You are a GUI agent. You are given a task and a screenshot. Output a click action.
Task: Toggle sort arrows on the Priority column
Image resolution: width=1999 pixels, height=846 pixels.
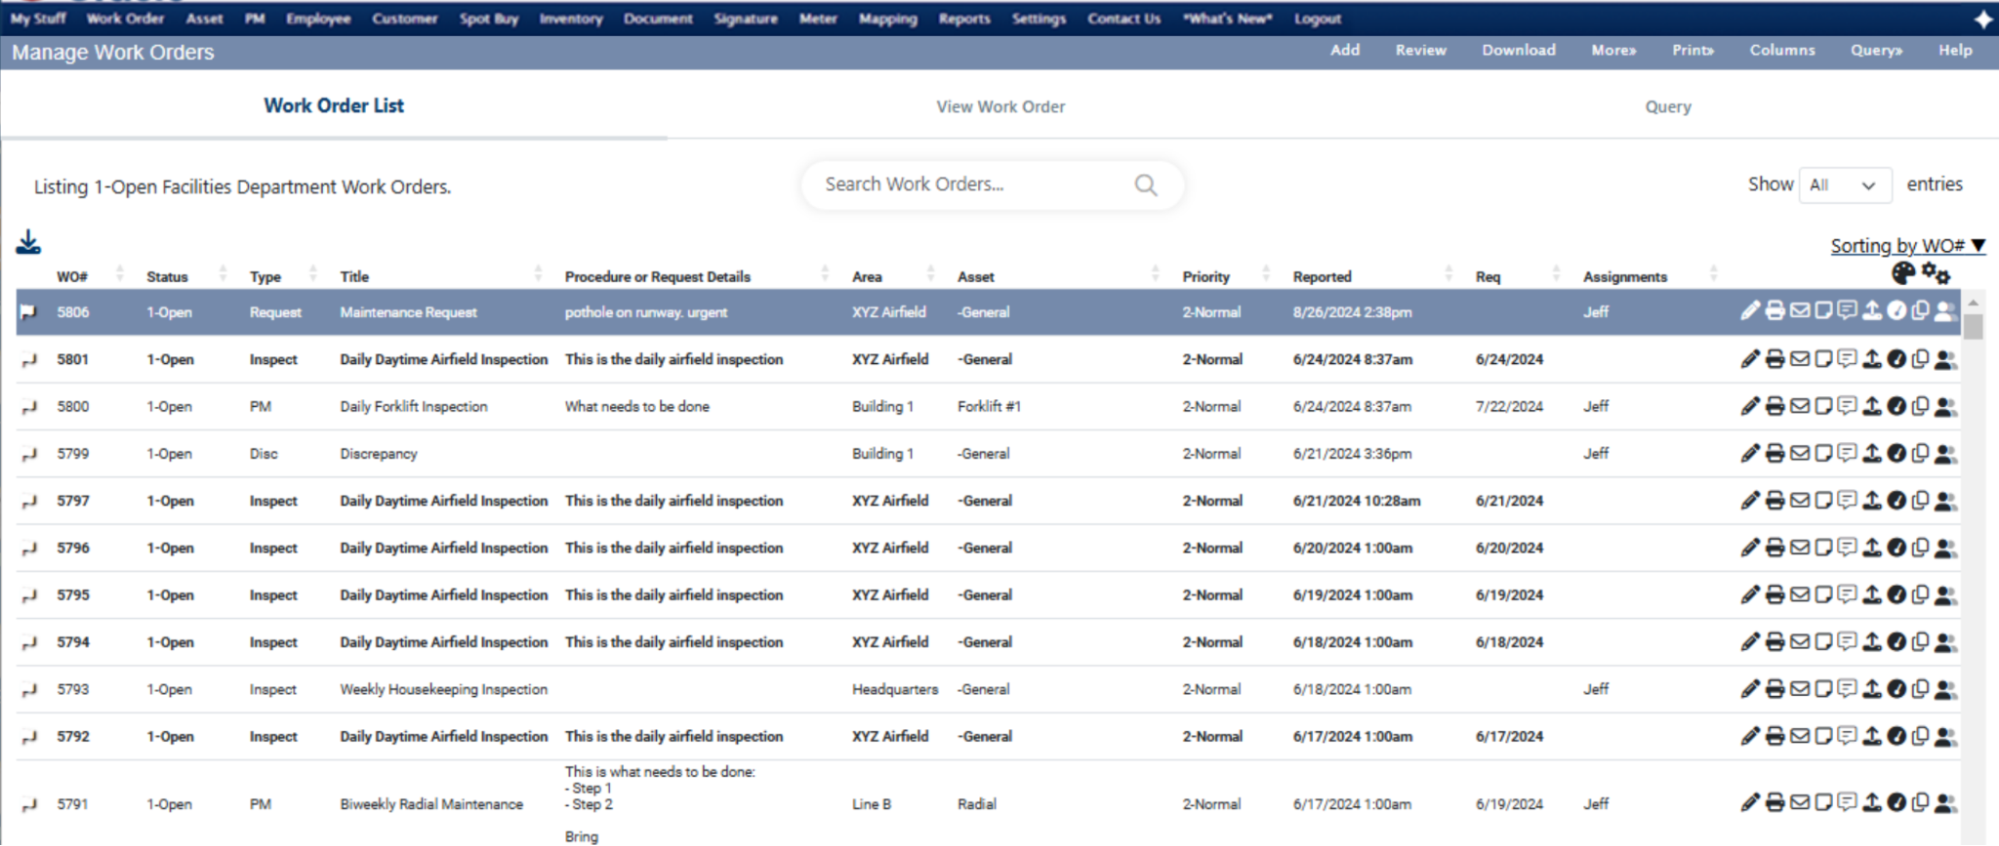pyautogui.click(x=1266, y=273)
